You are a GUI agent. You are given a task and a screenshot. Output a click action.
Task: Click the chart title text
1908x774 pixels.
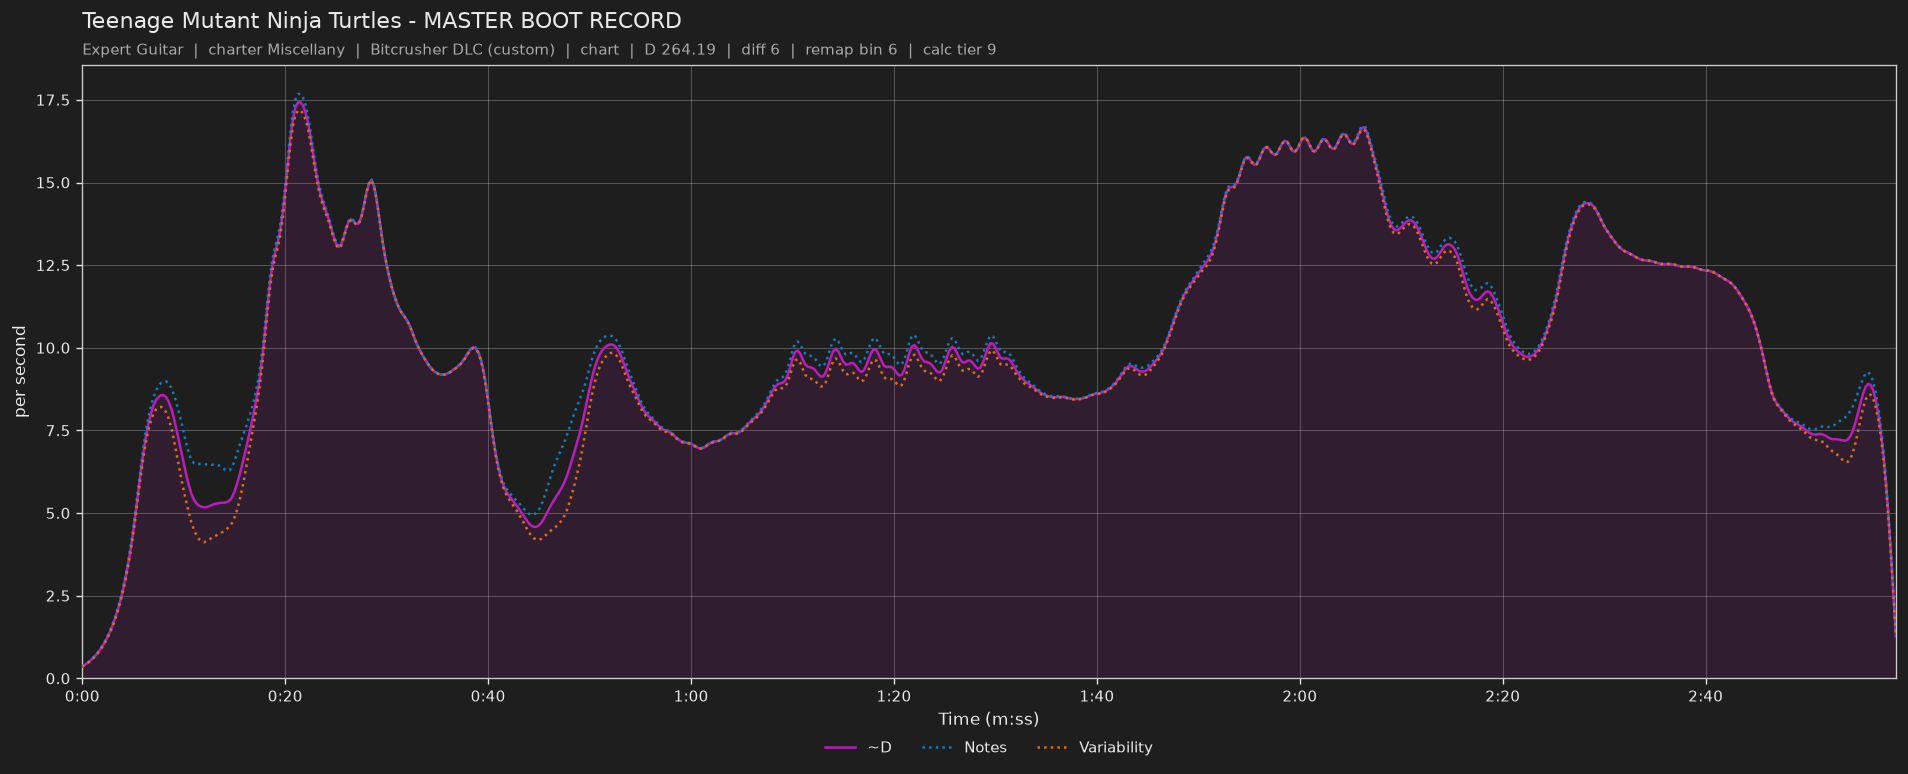click(382, 21)
